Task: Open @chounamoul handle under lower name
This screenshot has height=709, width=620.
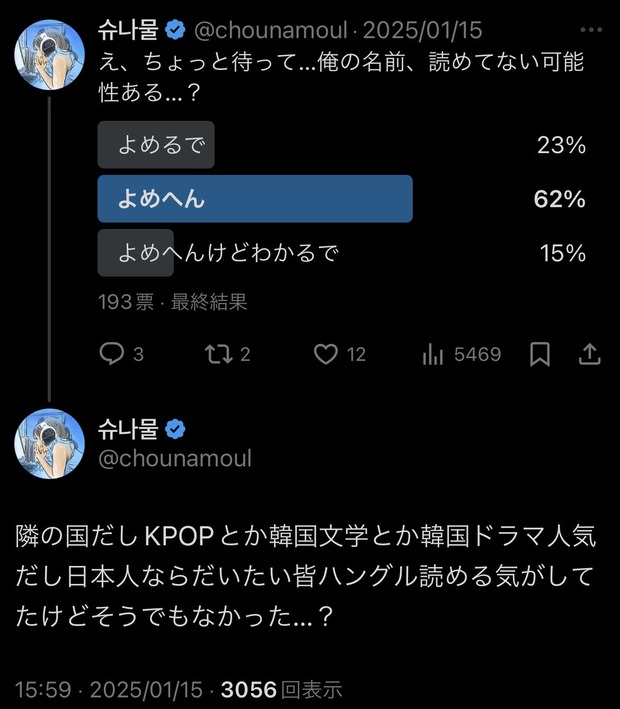Action: (x=174, y=459)
